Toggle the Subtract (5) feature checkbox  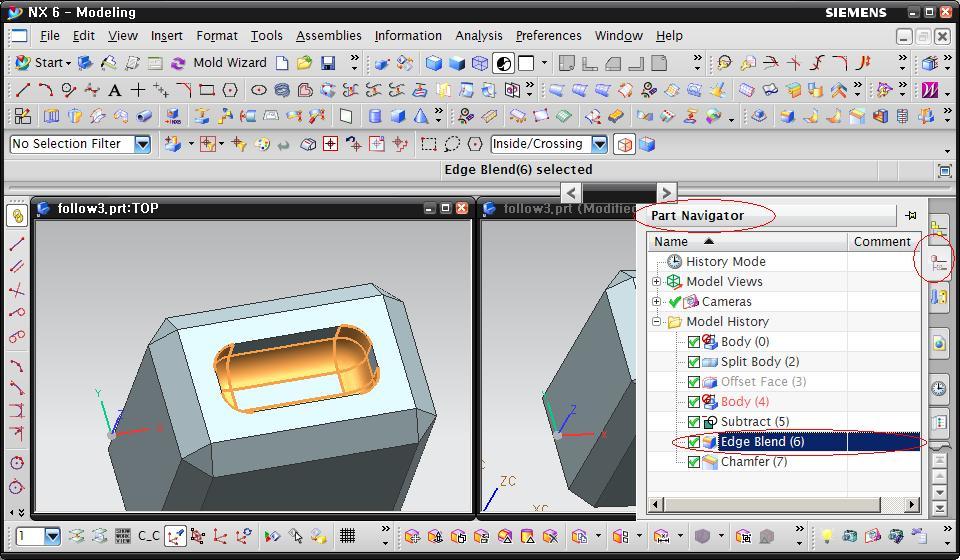point(694,422)
